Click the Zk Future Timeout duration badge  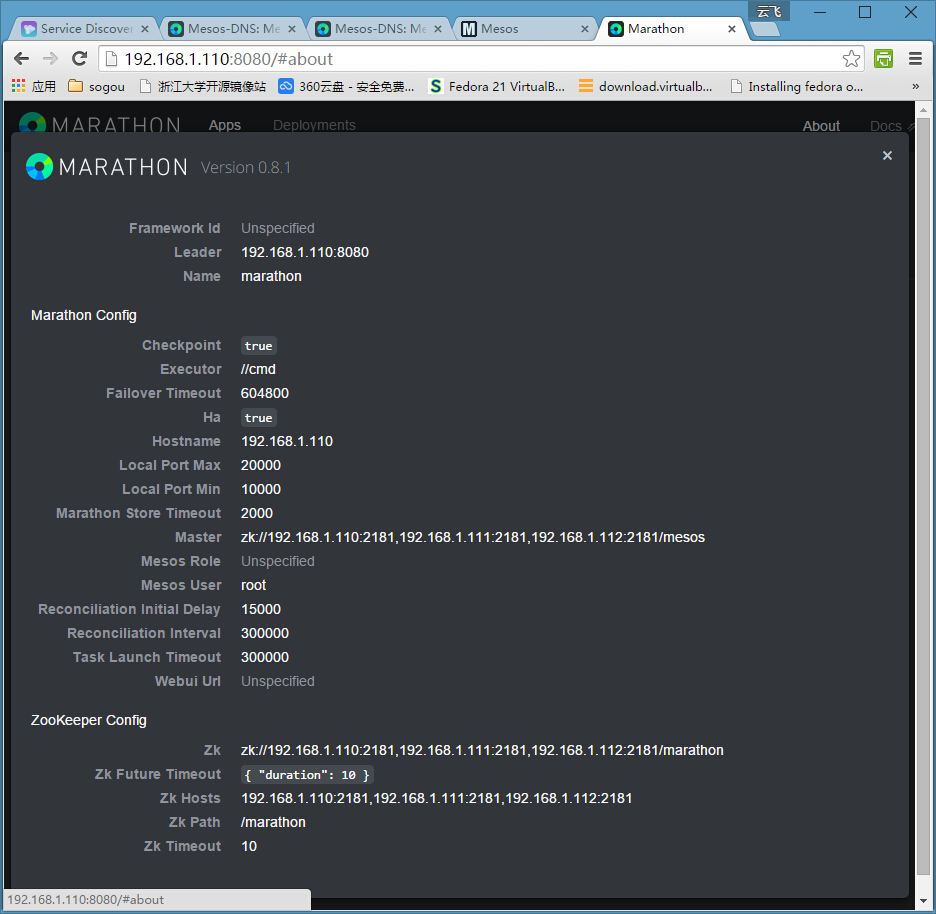click(x=307, y=775)
